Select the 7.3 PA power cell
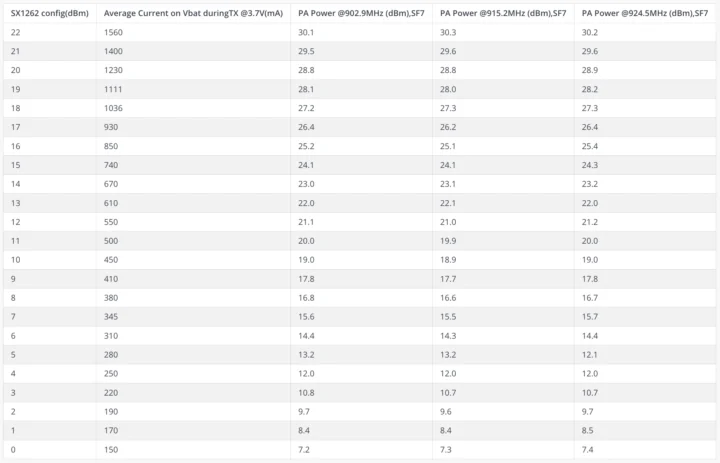The width and height of the screenshot is (720, 463). coord(446,449)
